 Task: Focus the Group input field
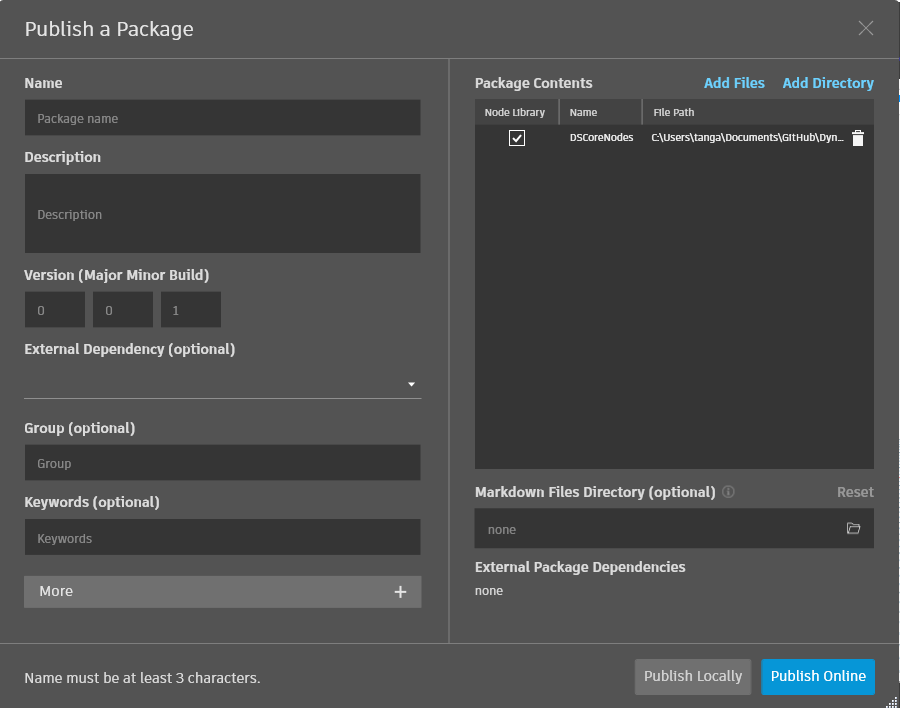tap(223, 463)
